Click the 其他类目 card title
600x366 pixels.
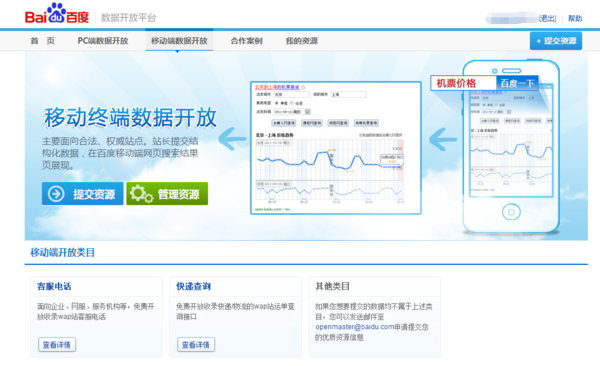[333, 286]
